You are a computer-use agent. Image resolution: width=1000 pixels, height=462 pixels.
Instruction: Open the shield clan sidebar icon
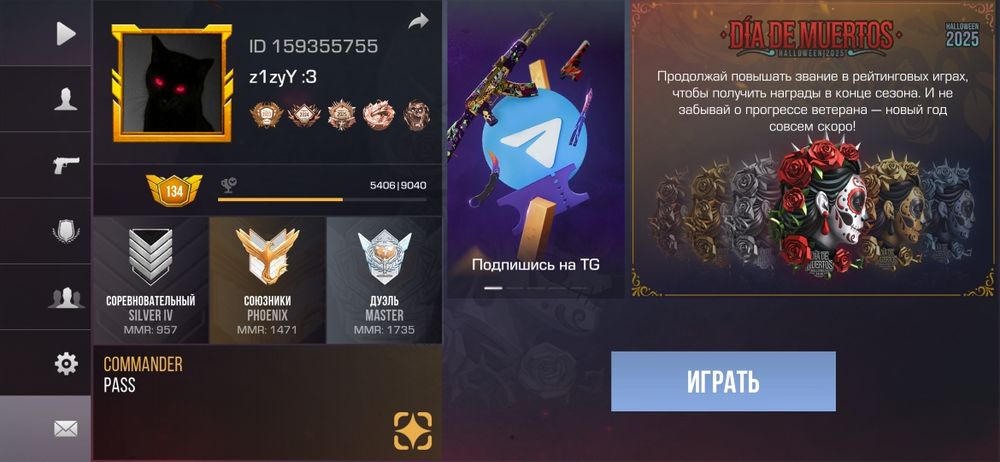pos(66,231)
